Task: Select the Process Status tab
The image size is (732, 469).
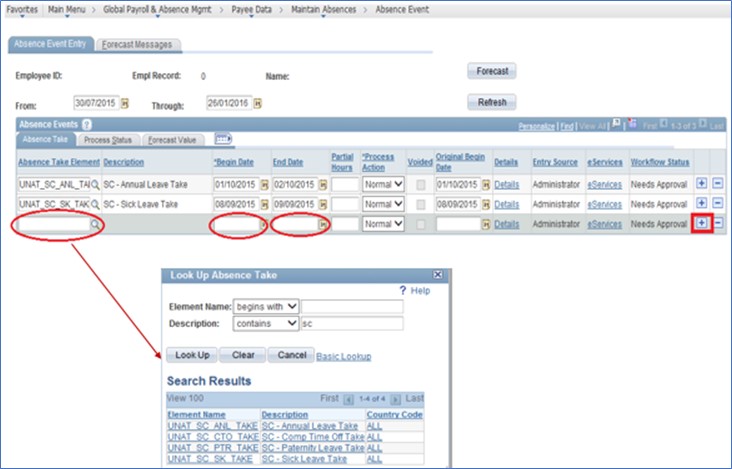Action: [109, 140]
